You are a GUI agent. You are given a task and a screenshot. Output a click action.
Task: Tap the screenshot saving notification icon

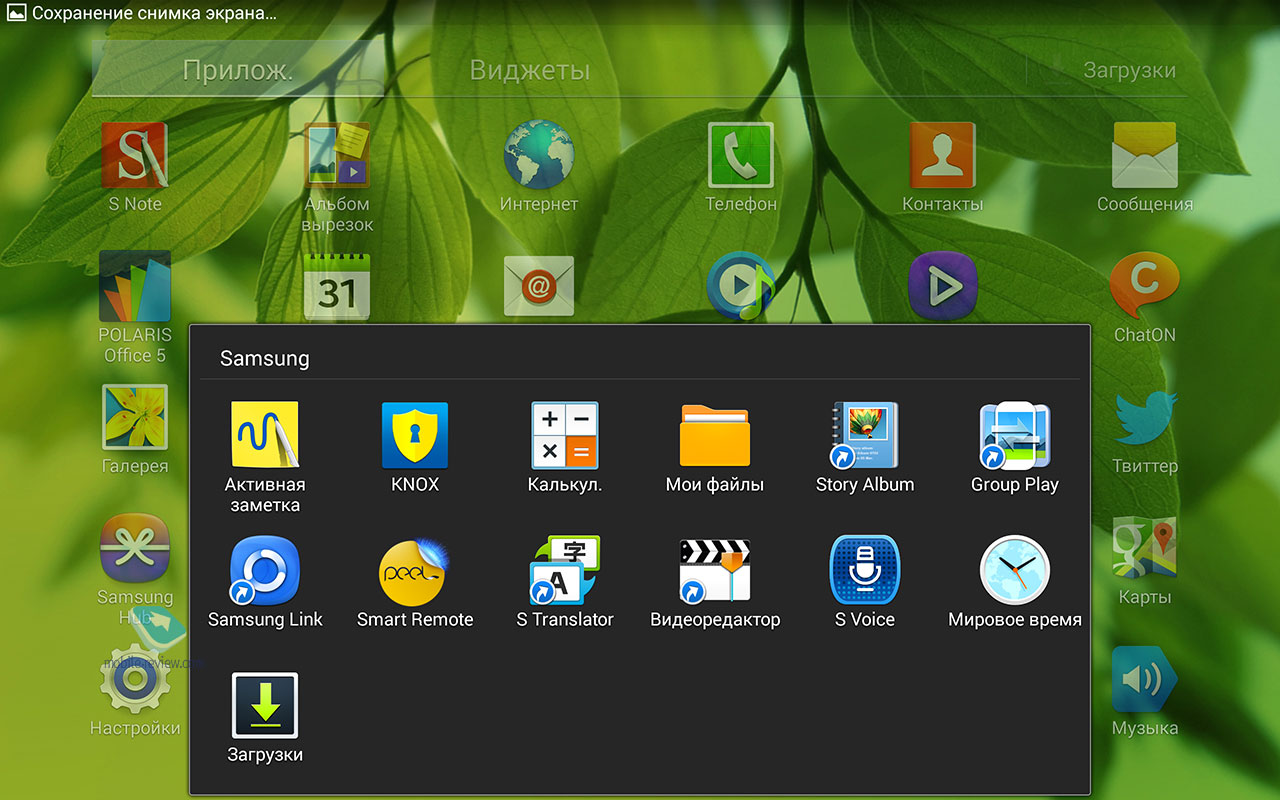click(16, 14)
